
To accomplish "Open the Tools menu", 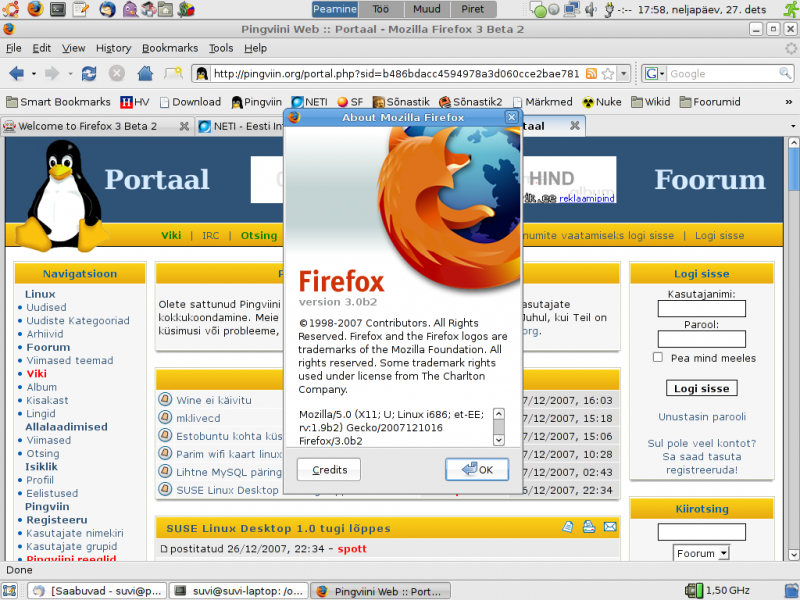I will point(221,48).
